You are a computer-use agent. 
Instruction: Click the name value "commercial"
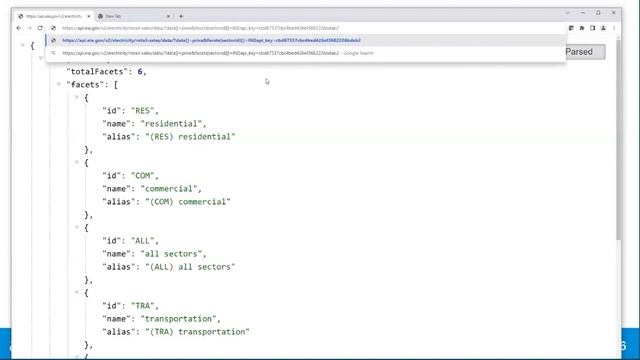(169, 189)
